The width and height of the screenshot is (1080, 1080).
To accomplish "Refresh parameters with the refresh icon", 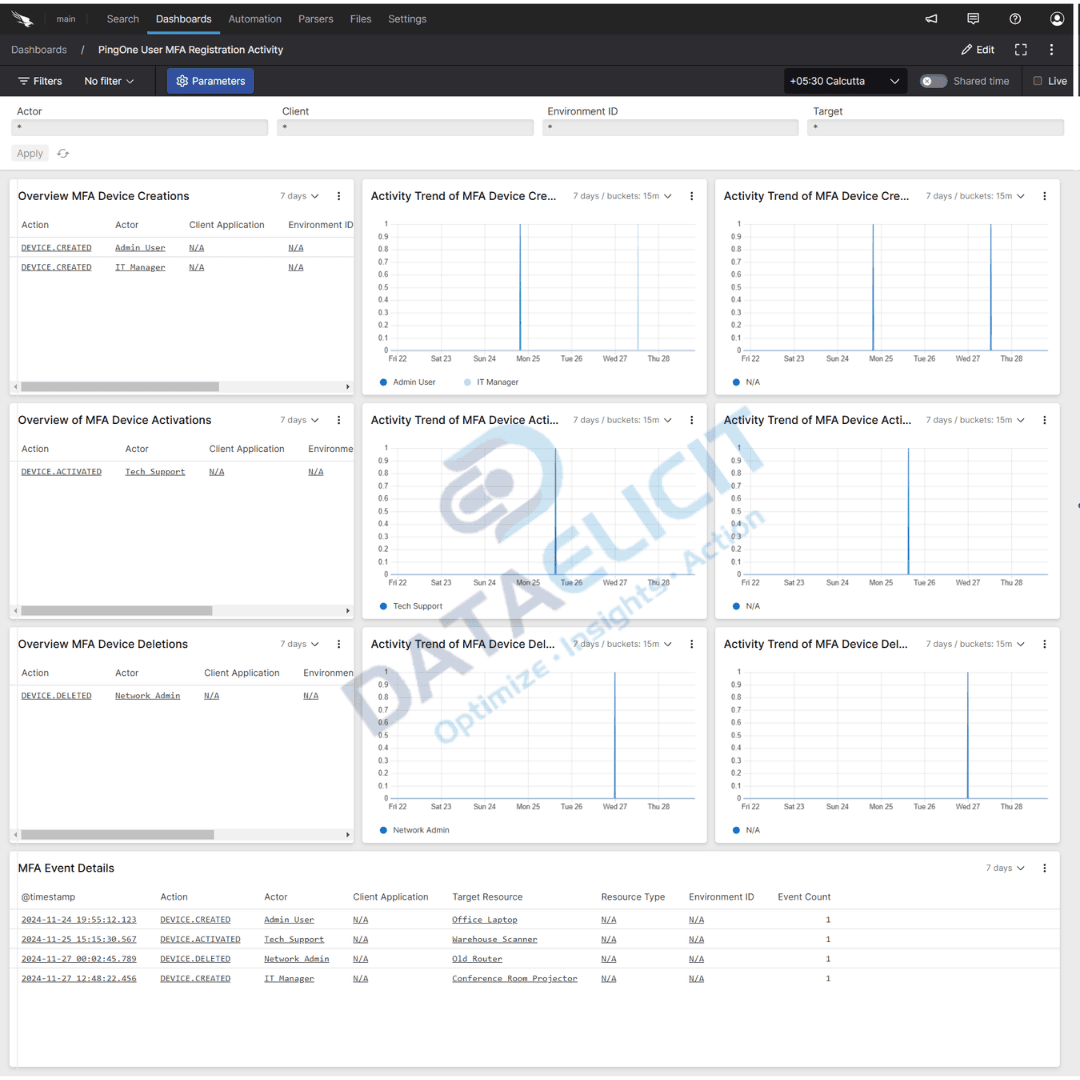I will [62, 153].
